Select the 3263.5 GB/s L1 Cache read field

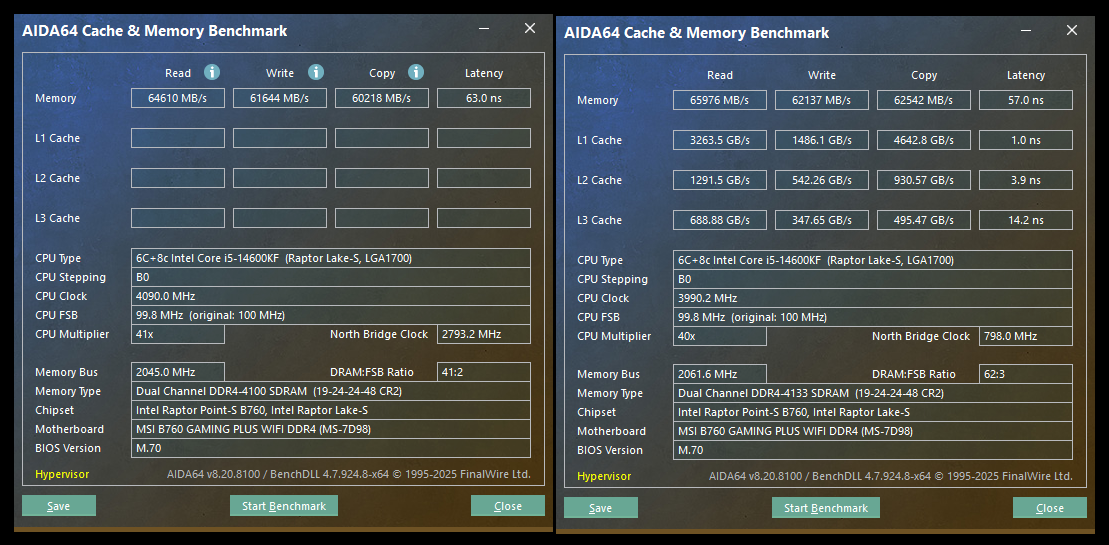pos(720,140)
